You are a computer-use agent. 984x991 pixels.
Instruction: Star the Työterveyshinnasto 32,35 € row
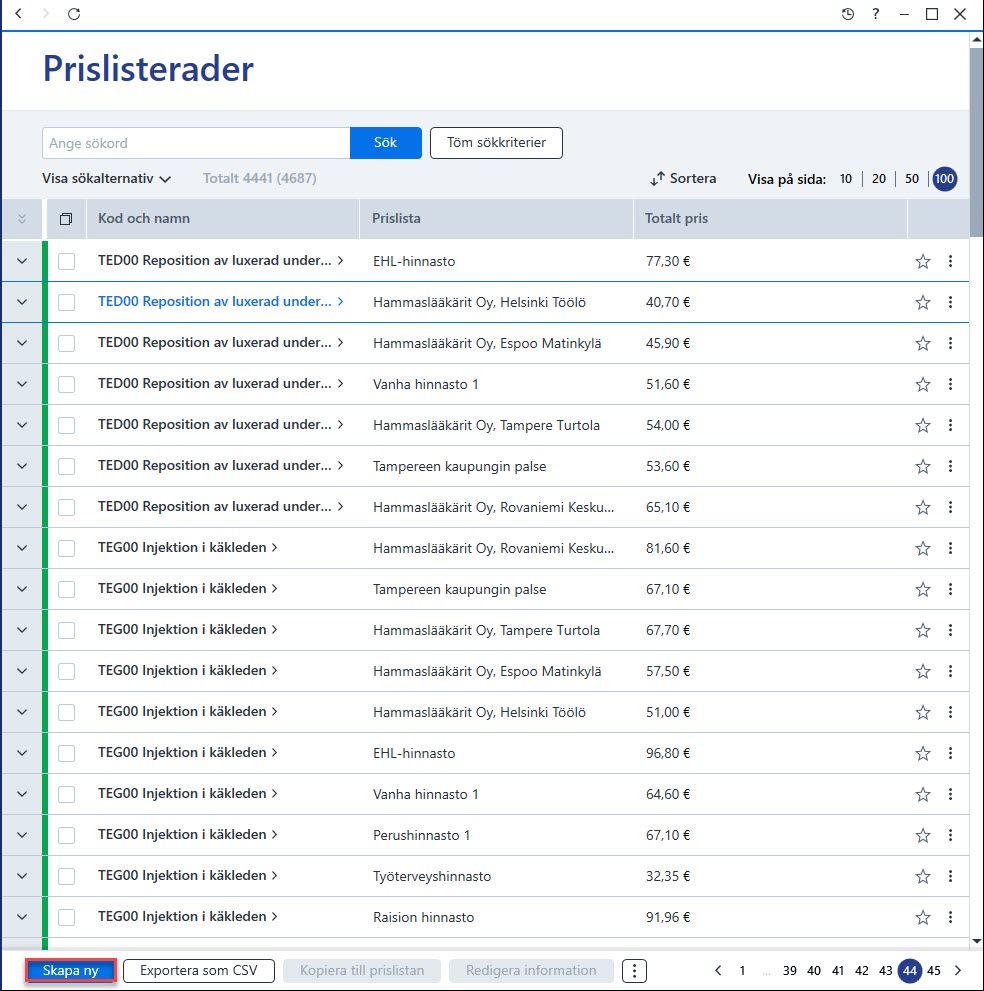click(923, 876)
